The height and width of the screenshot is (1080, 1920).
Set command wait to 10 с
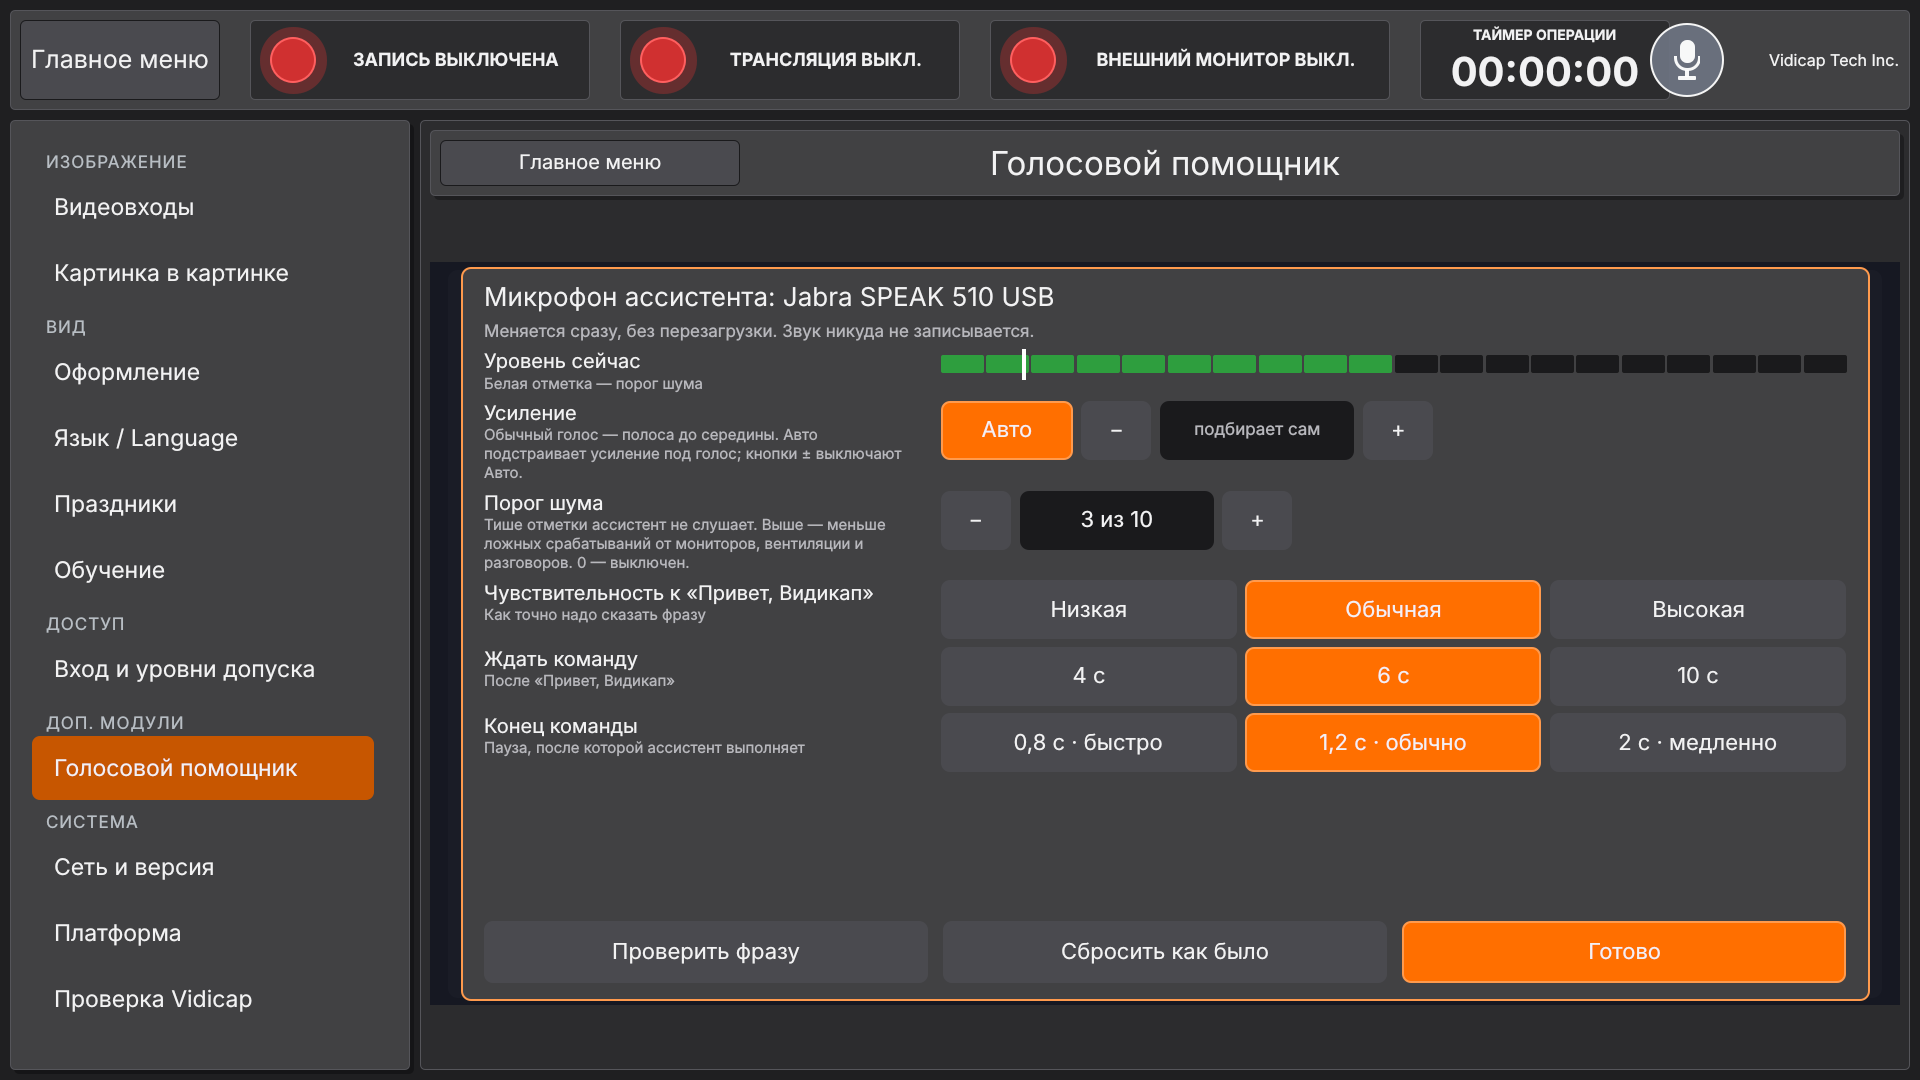click(x=1698, y=676)
